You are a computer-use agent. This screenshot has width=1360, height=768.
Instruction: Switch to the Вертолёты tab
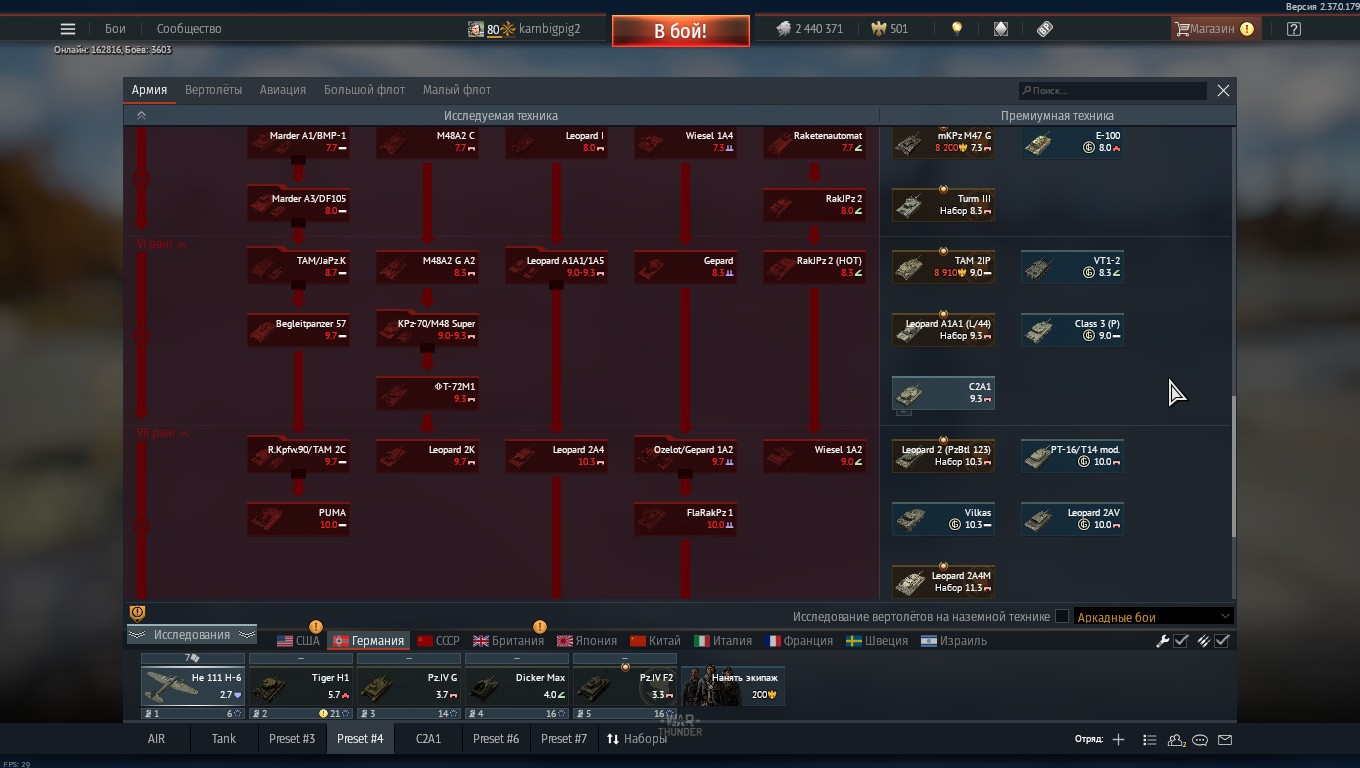click(213, 90)
